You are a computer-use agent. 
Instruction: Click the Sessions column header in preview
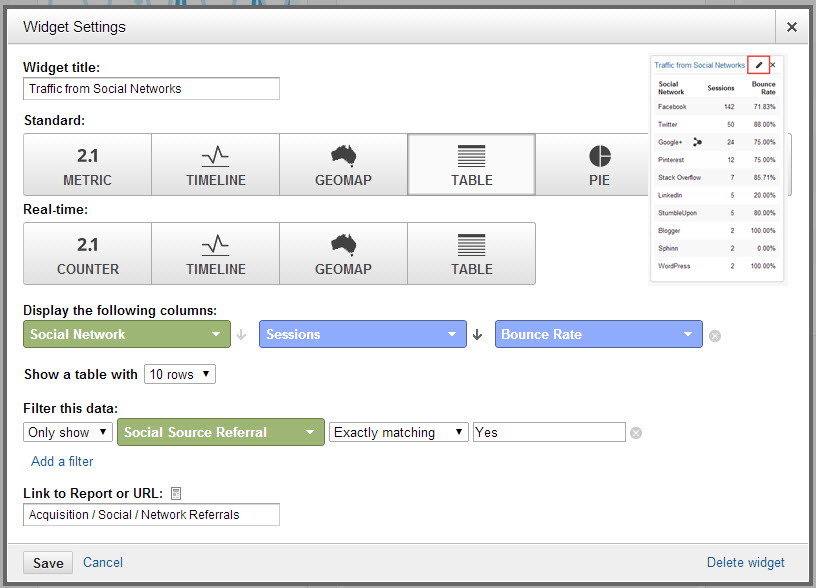point(721,88)
